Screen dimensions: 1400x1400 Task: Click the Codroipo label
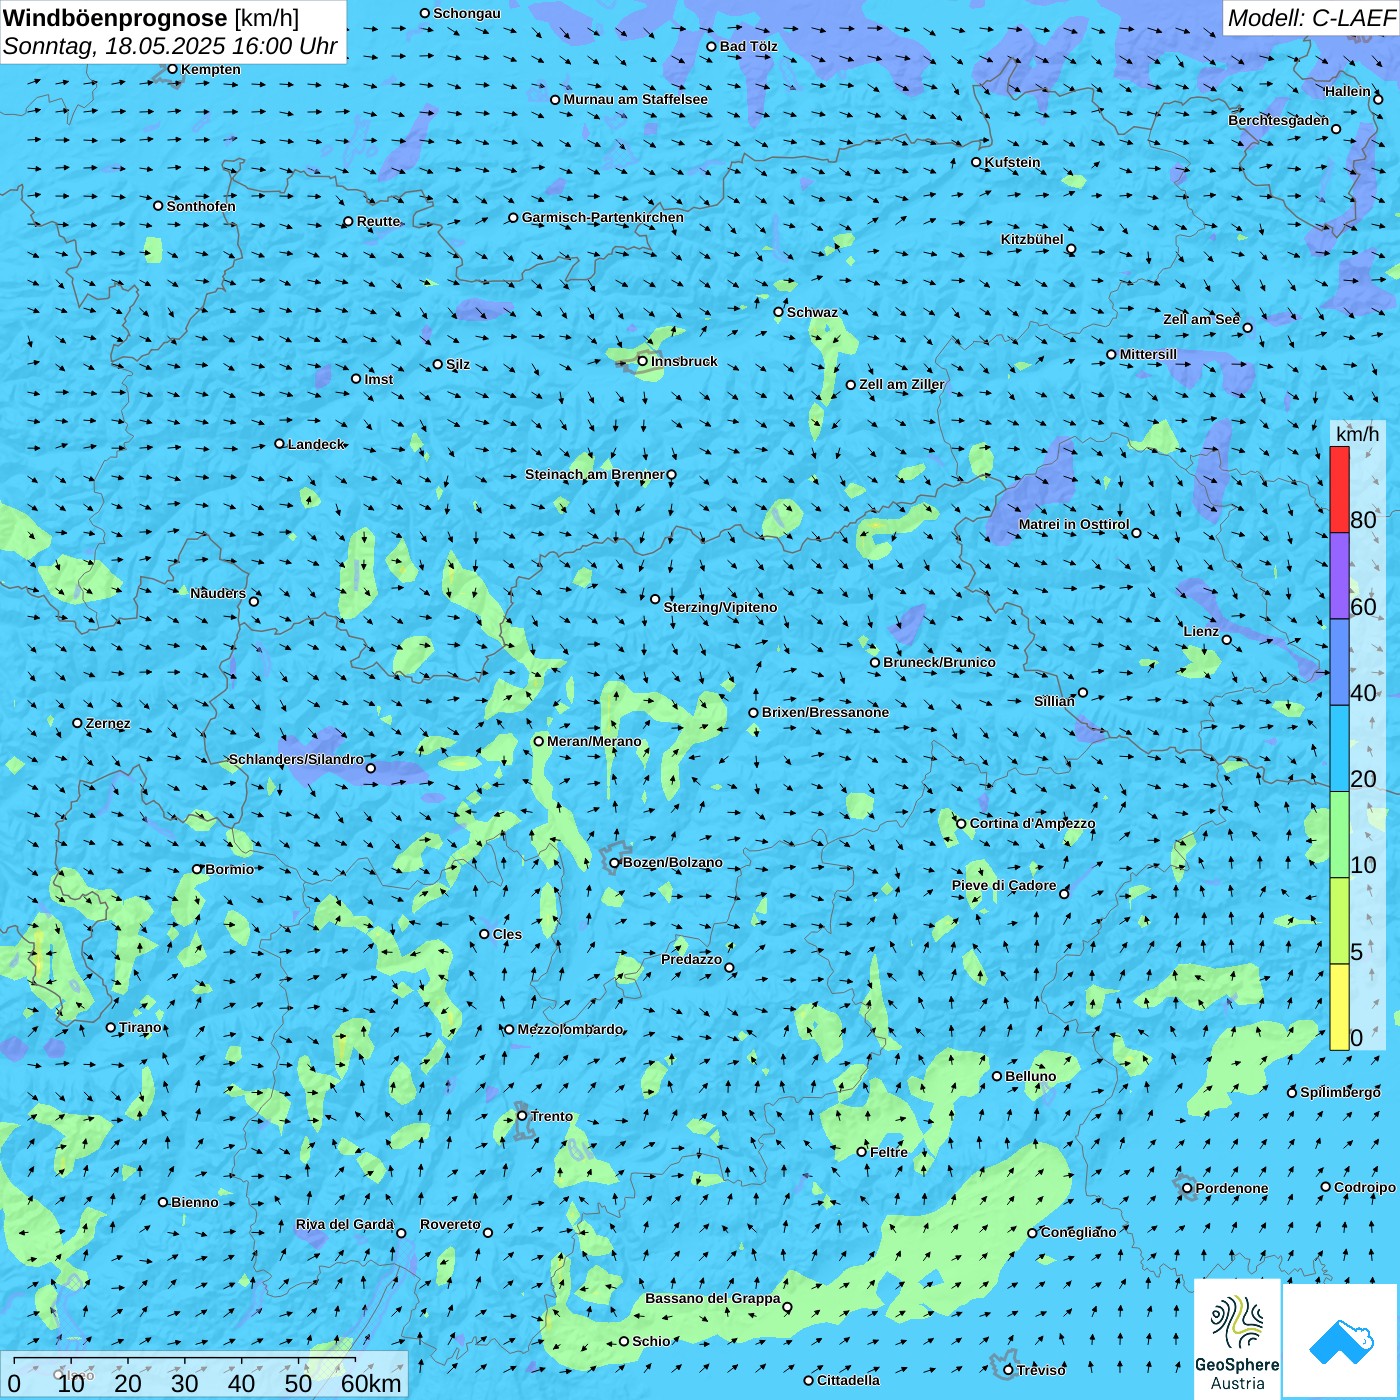click(1365, 1187)
